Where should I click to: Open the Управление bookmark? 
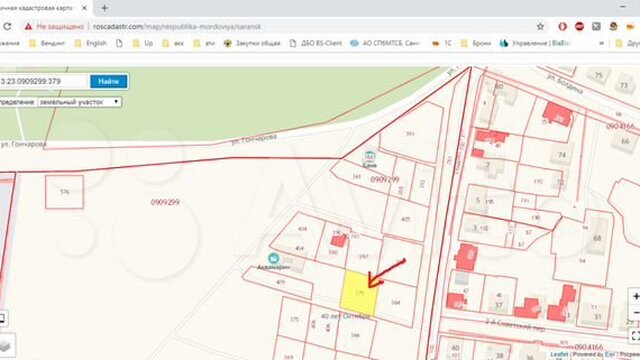click(535, 43)
